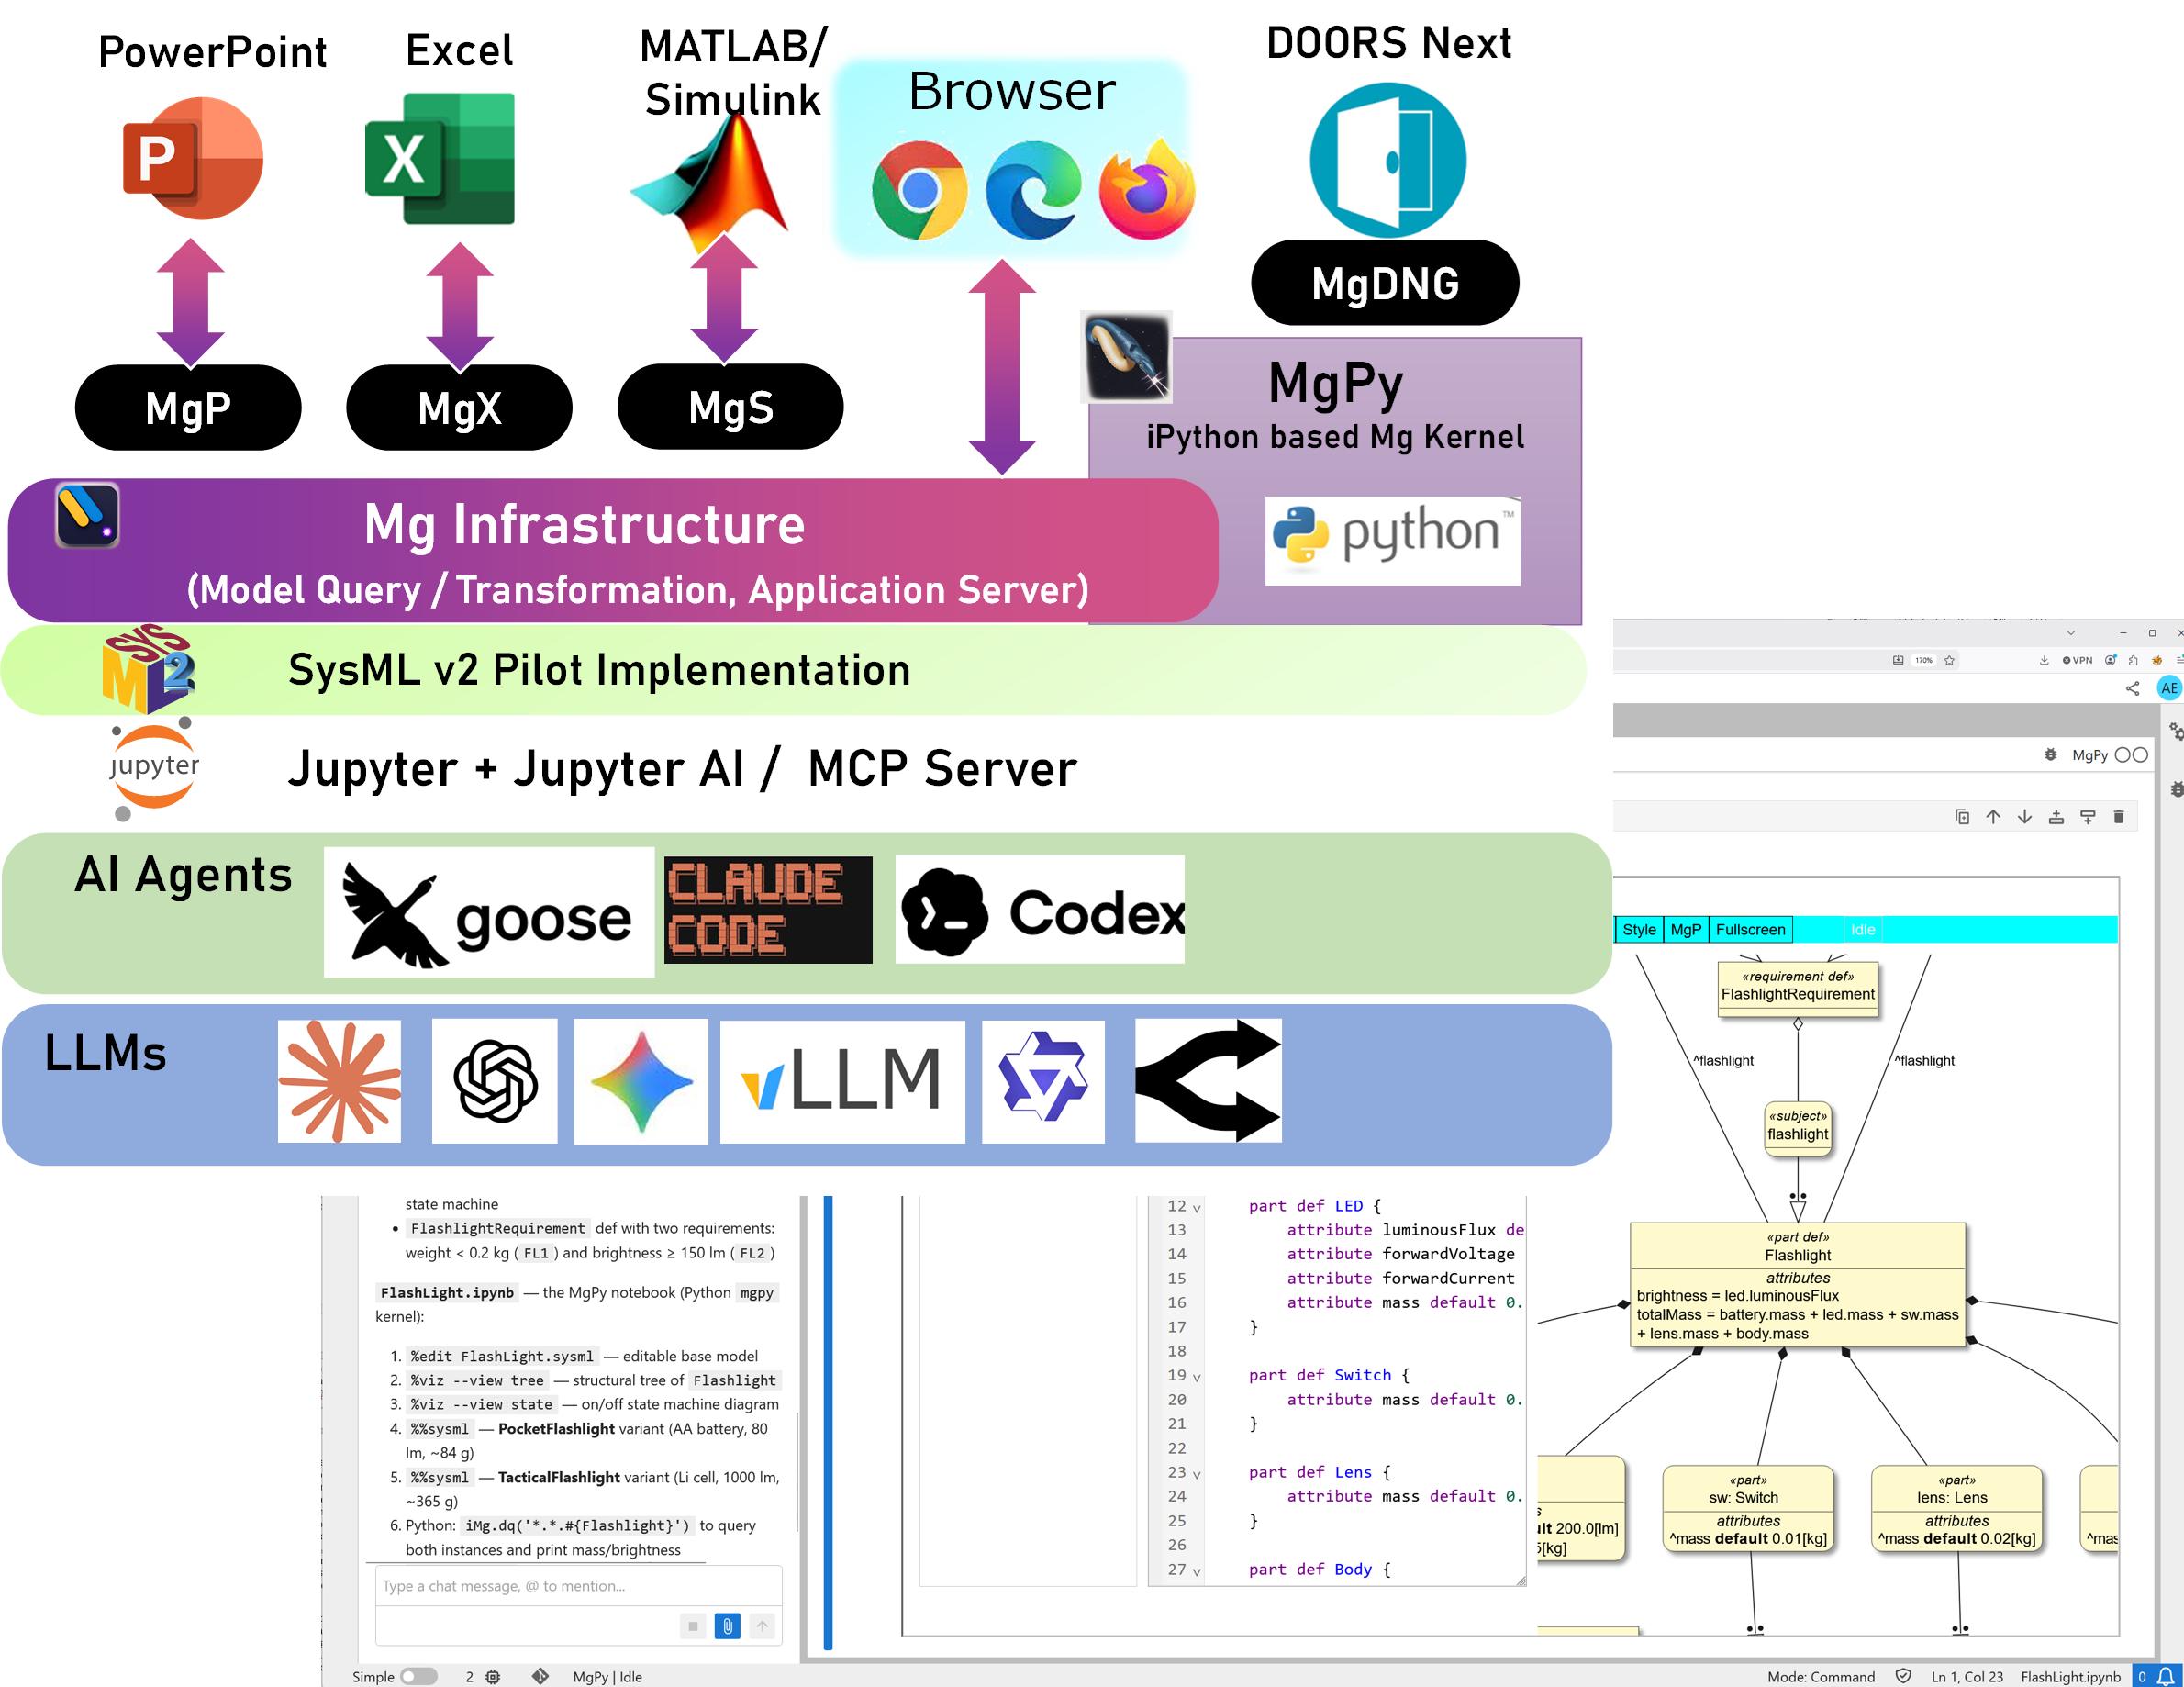The height and width of the screenshot is (1687, 2184).
Task: Click the Codex logo
Action: 1040,910
